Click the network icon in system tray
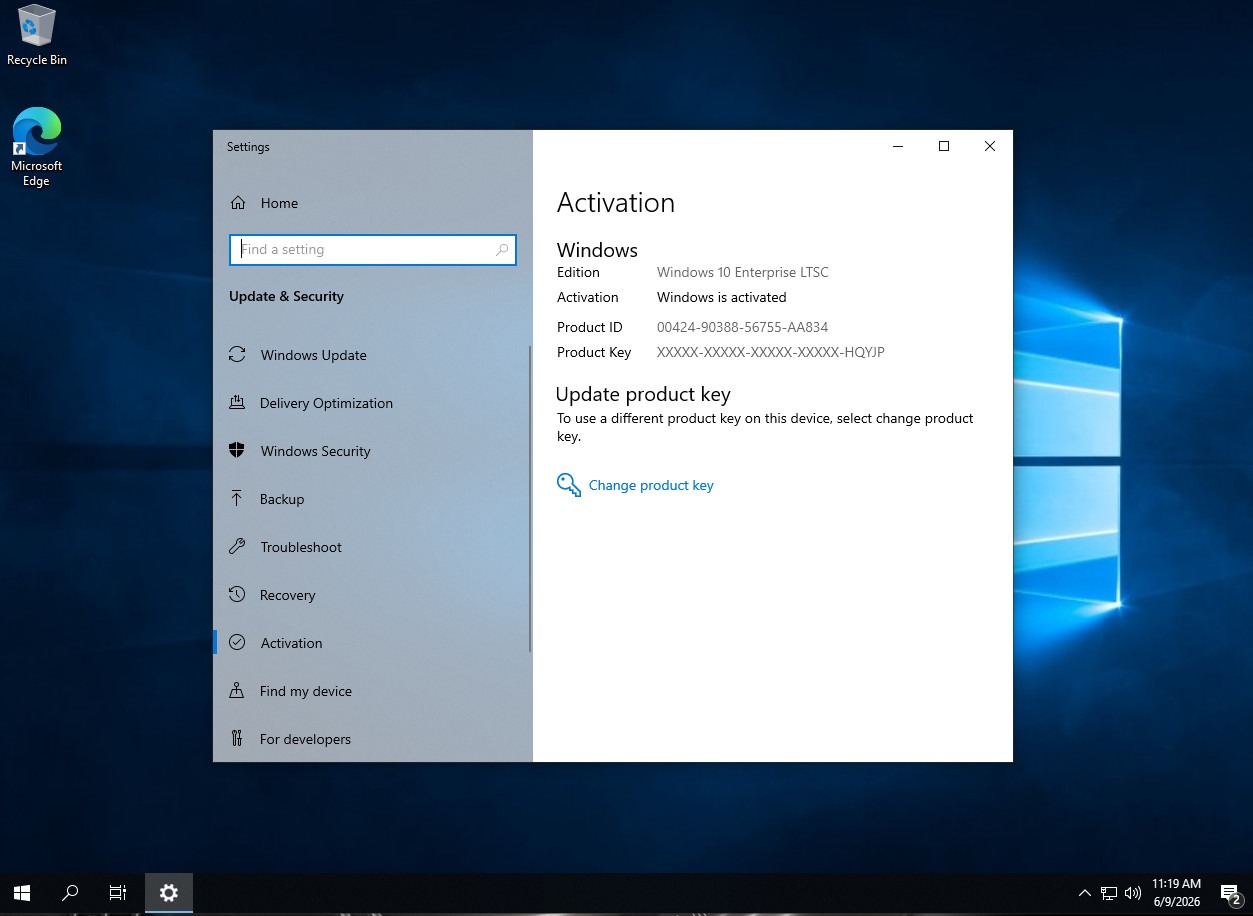The height and width of the screenshot is (916, 1253). 1109,893
